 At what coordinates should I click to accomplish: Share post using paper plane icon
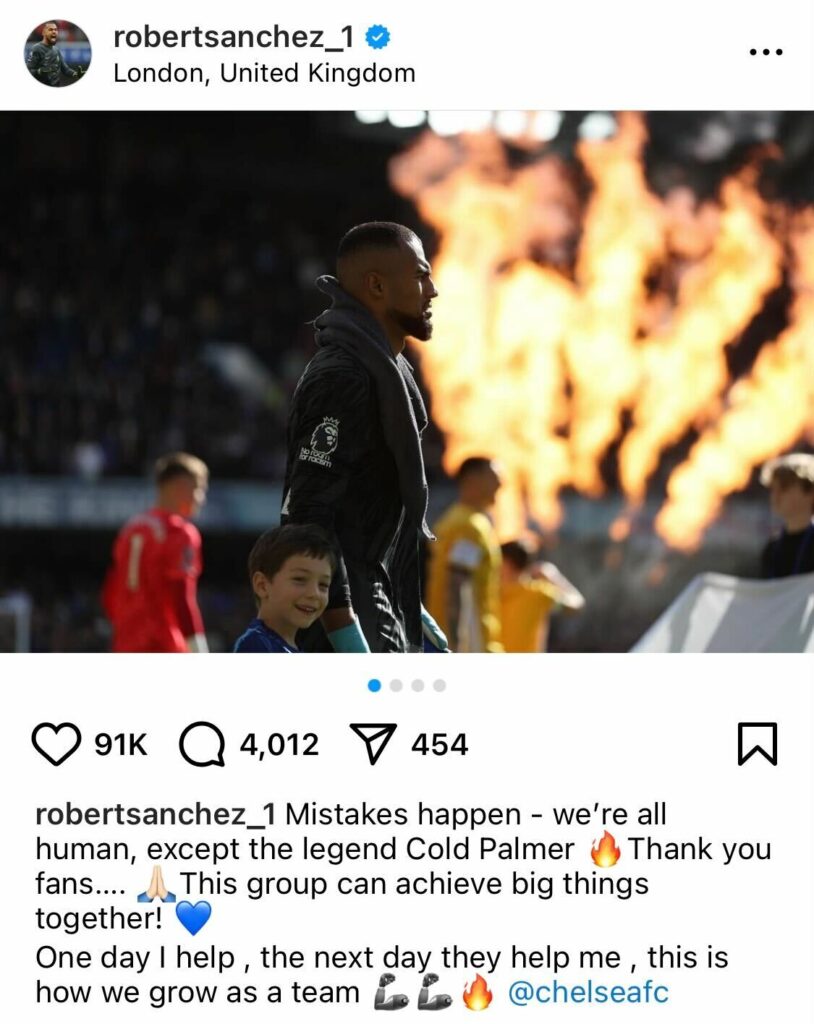(x=374, y=743)
